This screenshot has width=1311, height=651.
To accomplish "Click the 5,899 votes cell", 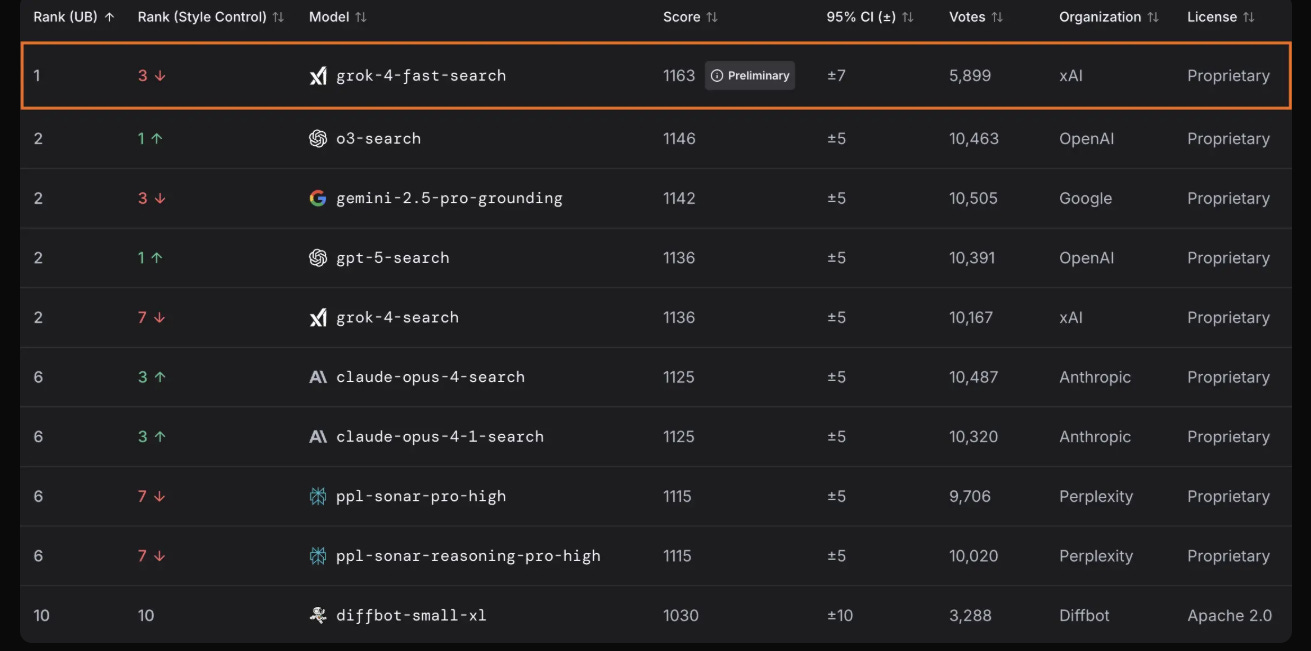I will coord(970,76).
